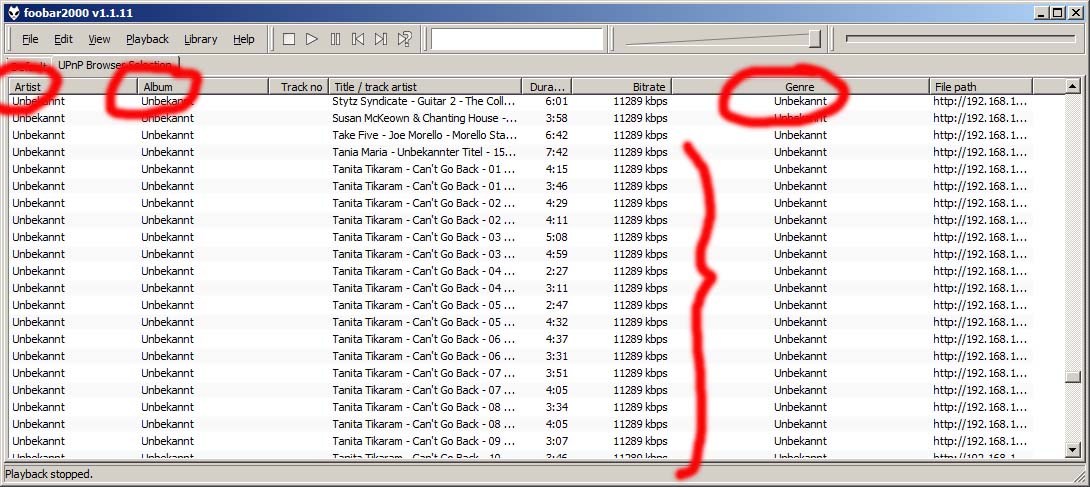
Task: Click the volume slider handle
Action: pyautogui.click(x=814, y=39)
